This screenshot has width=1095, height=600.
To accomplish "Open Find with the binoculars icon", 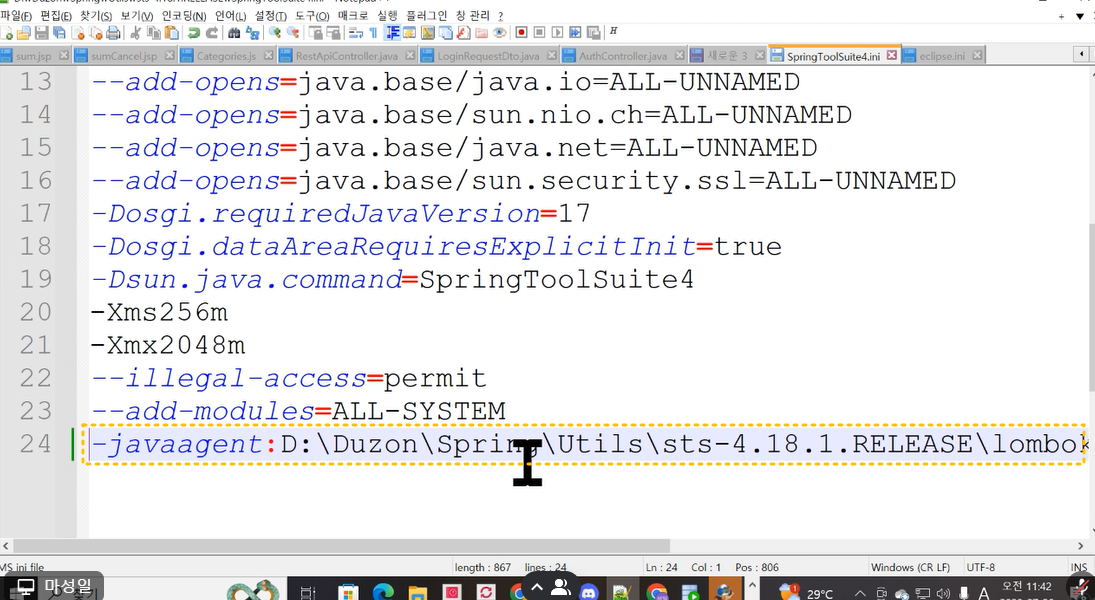I will click(x=234, y=33).
